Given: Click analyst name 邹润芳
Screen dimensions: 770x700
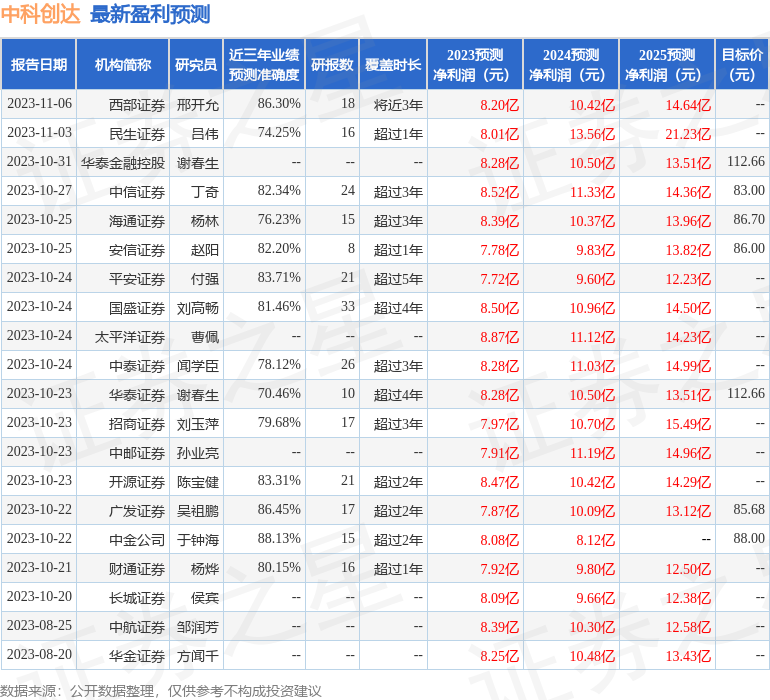Looking at the screenshot, I should (x=197, y=626).
